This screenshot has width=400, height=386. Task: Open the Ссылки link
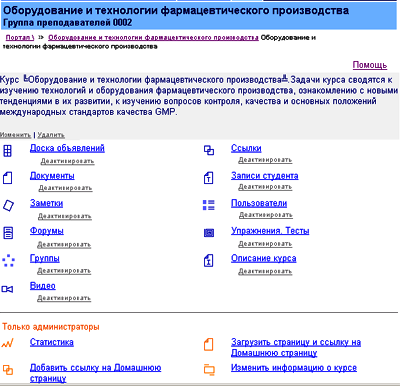pos(246,148)
